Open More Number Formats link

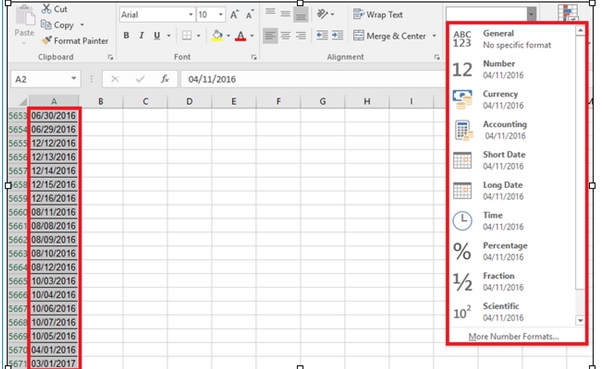click(x=514, y=337)
